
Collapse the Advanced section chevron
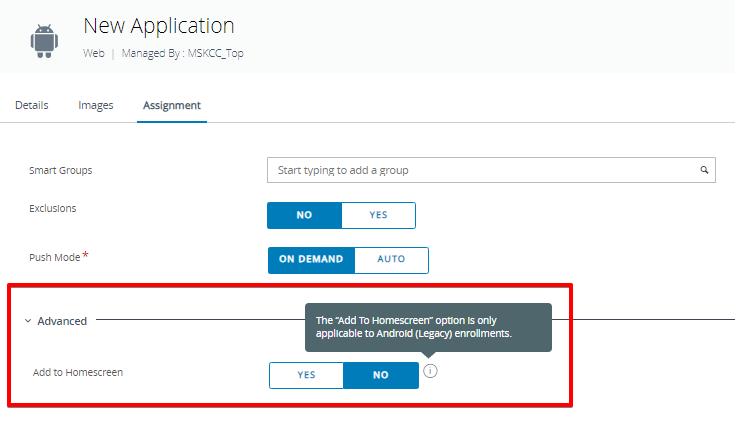[x=27, y=321]
